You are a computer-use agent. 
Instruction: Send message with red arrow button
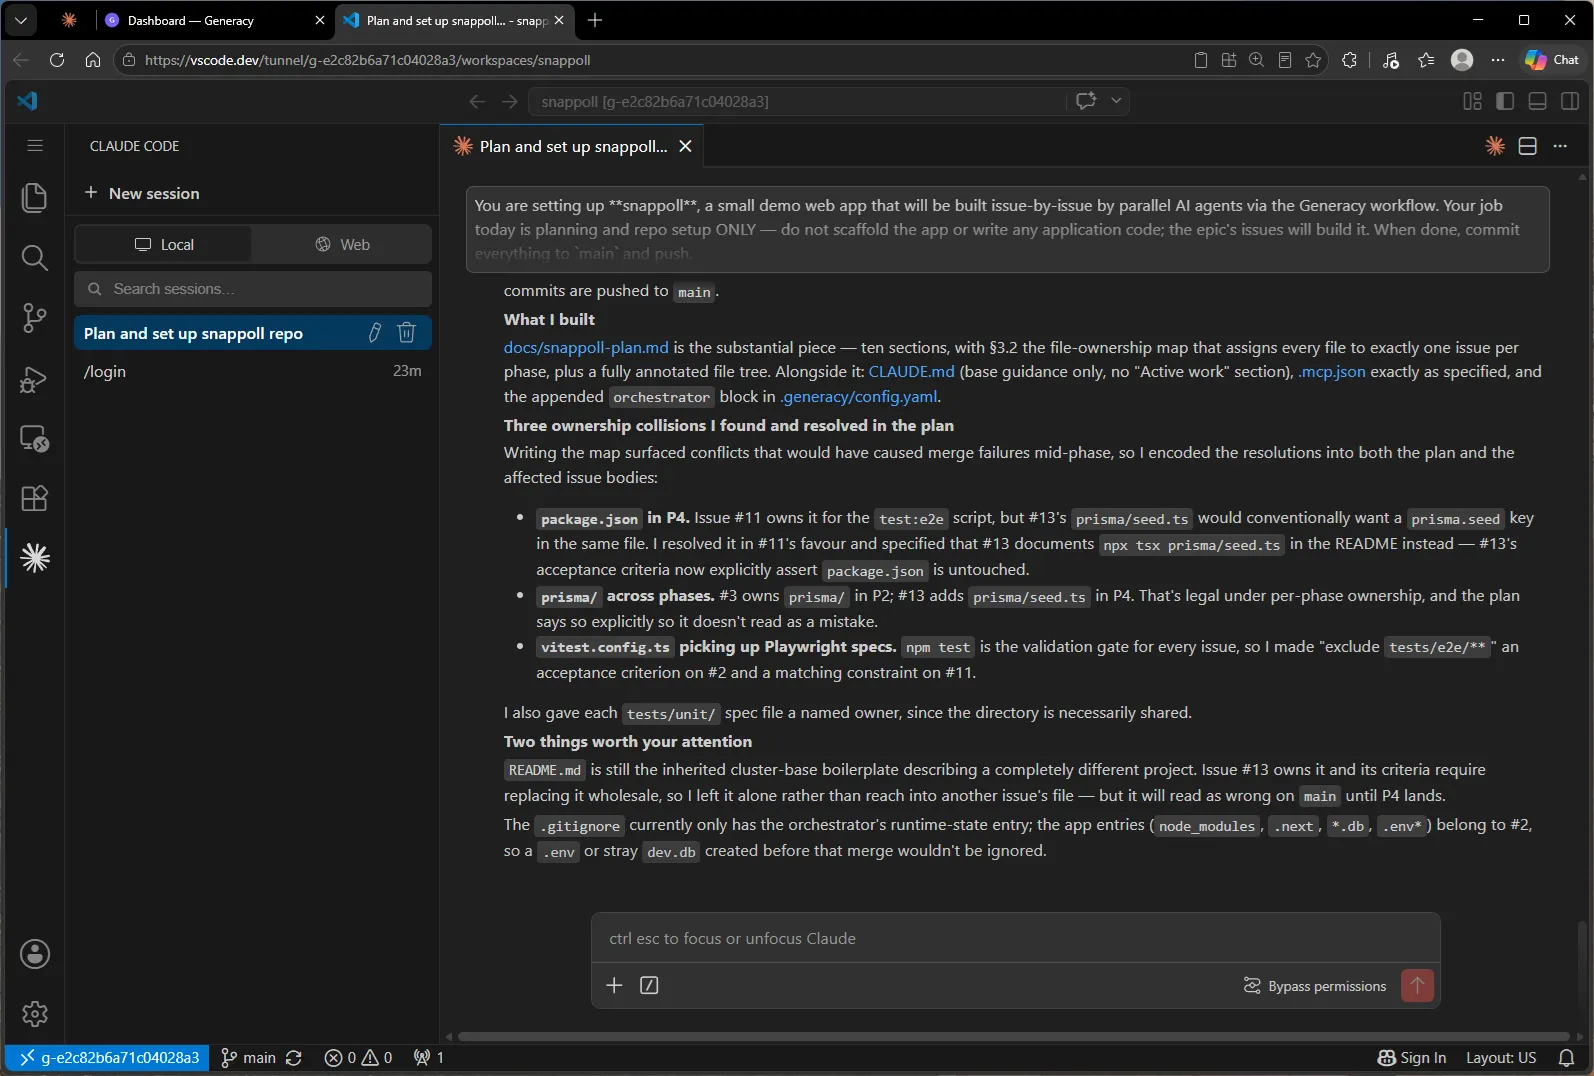click(1417, 985)
